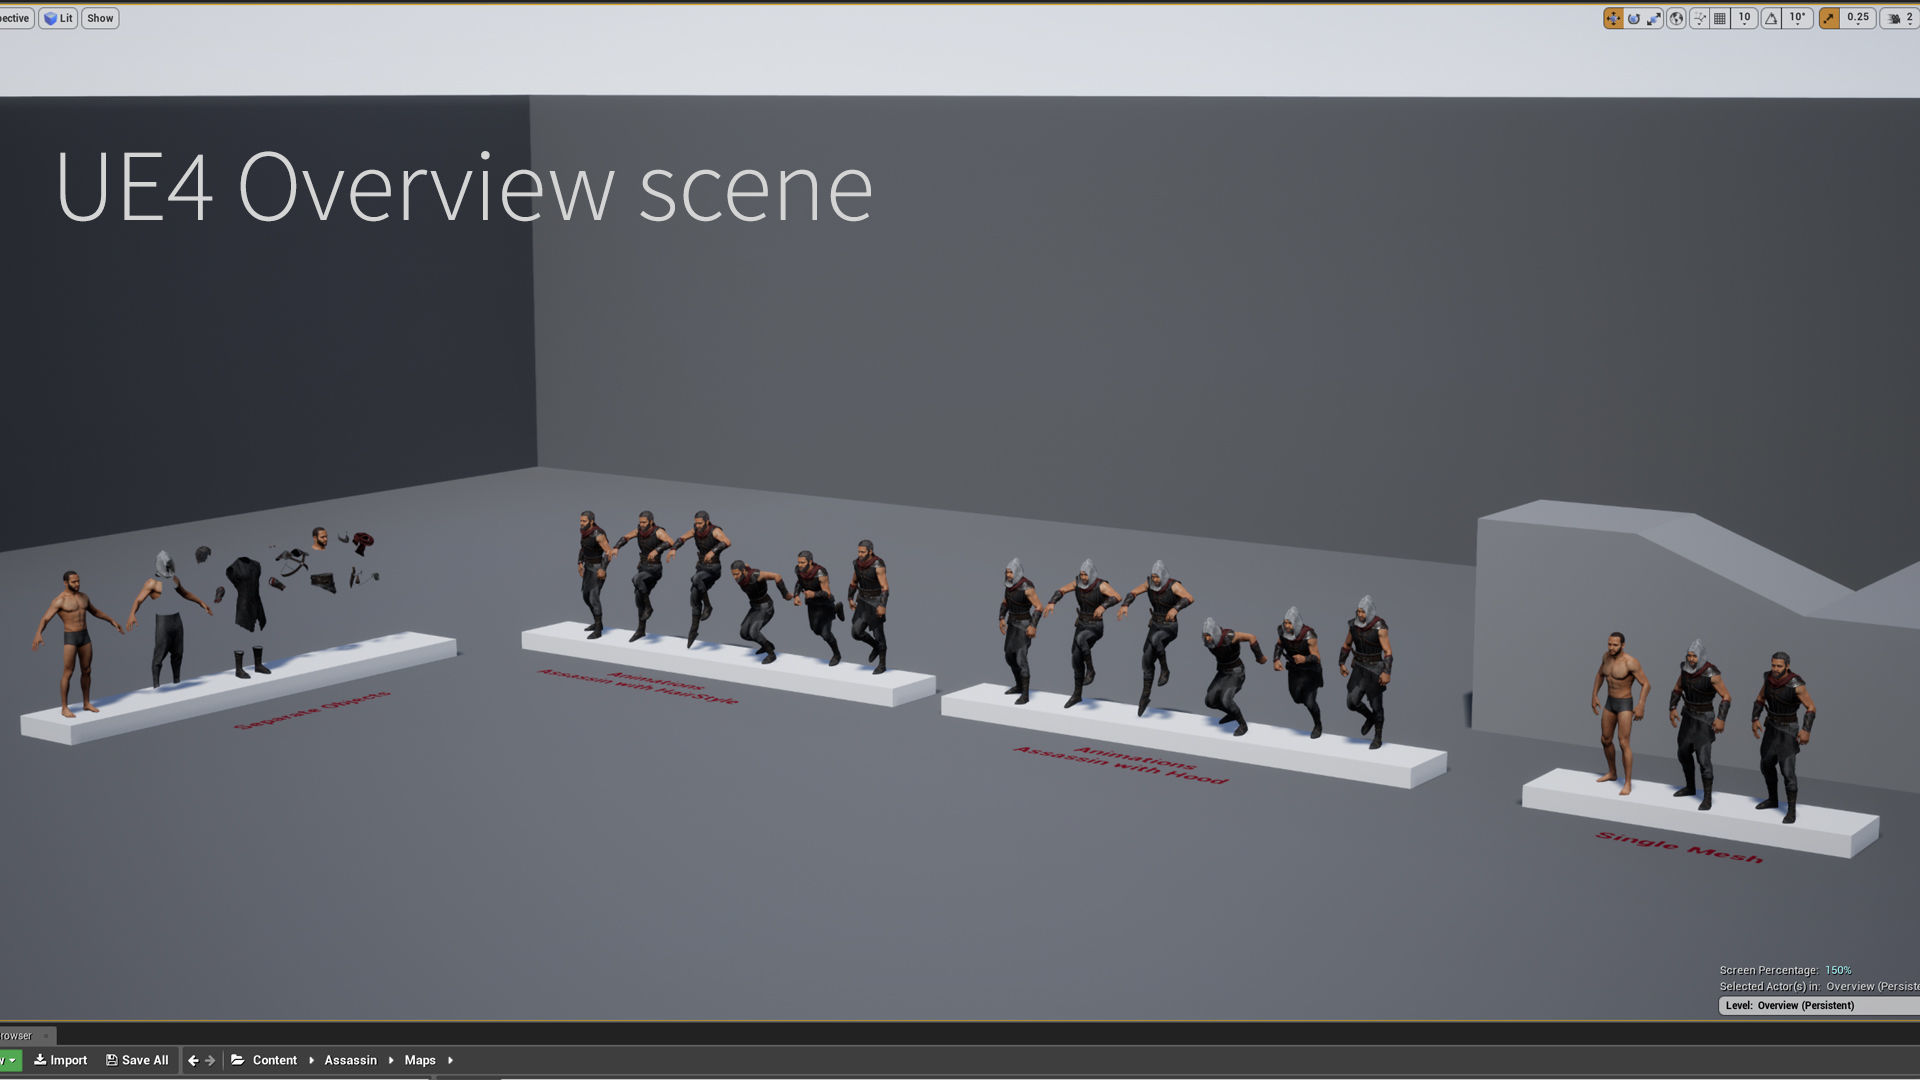Open scale snap 0.25 dropdown
This screenshot has width=1920, height=1080.
(1858, 18)
